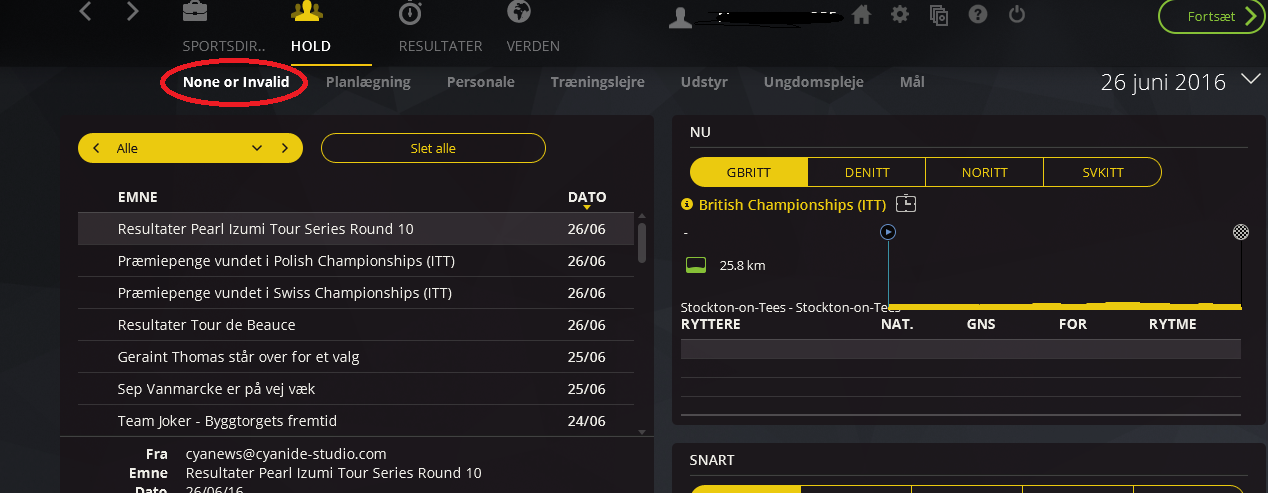Go to the home screen icon
1268x493 pixels.
pos(862,15)
